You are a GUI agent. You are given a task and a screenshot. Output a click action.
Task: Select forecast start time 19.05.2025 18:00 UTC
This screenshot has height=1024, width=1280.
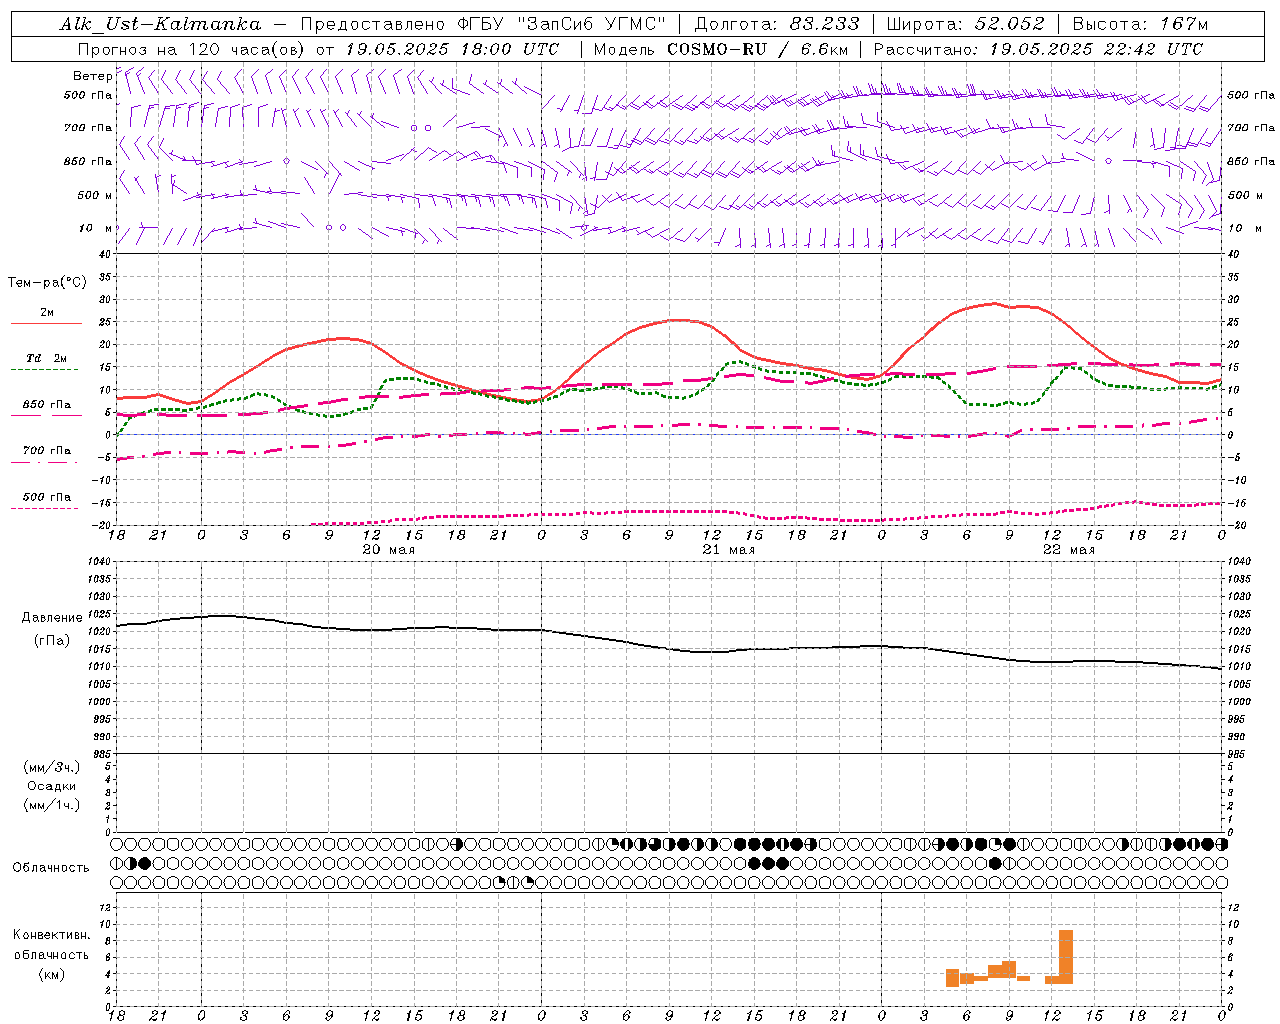click(452, 49)
